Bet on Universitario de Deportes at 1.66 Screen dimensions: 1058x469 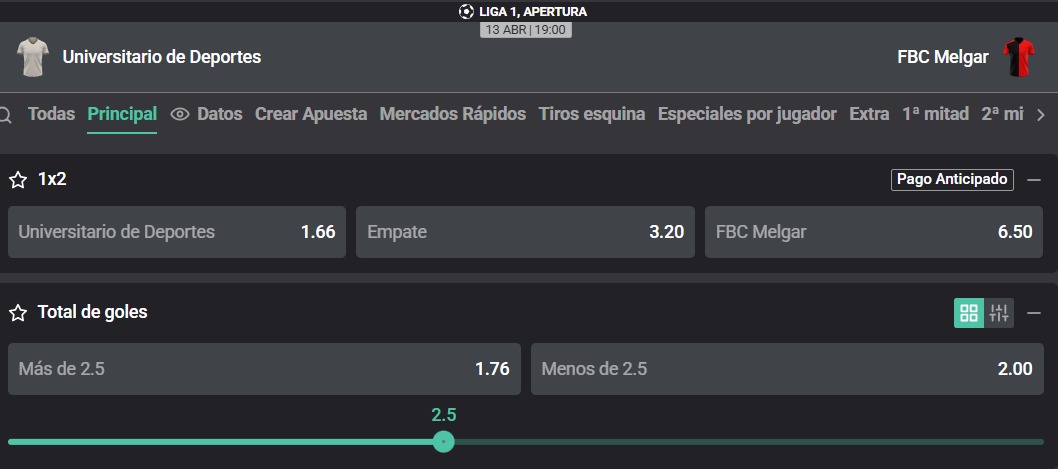coord(177,232)
